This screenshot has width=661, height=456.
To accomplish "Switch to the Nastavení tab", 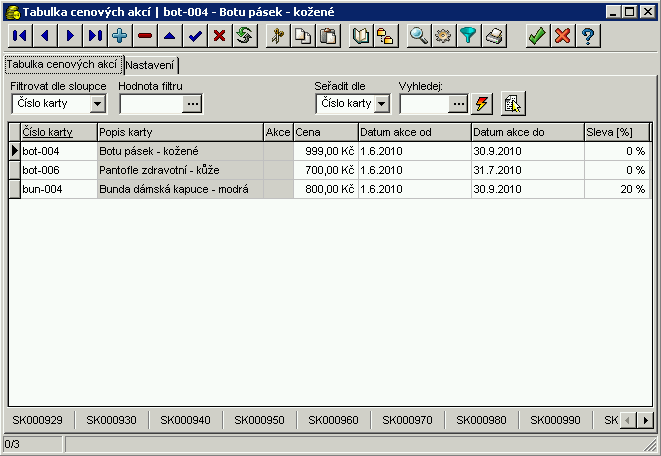I will pos(152,65).
